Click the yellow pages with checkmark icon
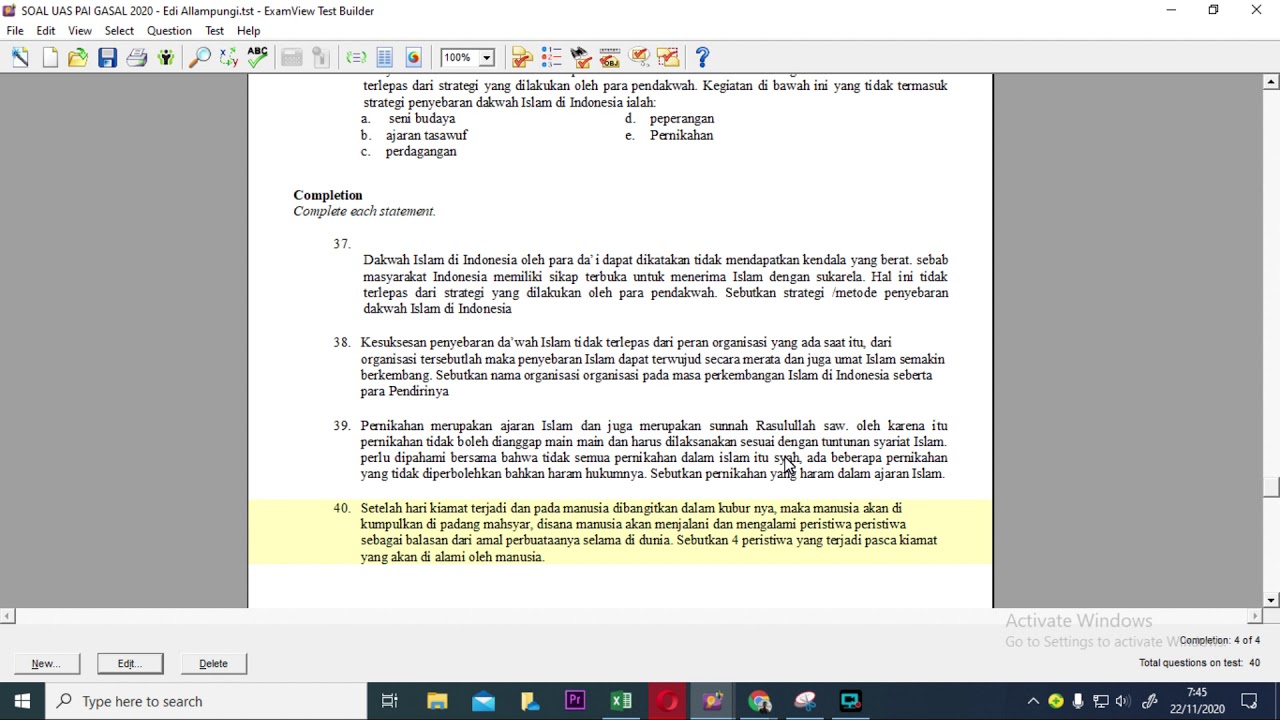The width and height of the screenshot is (1280, 720). [x=522, y=57]
